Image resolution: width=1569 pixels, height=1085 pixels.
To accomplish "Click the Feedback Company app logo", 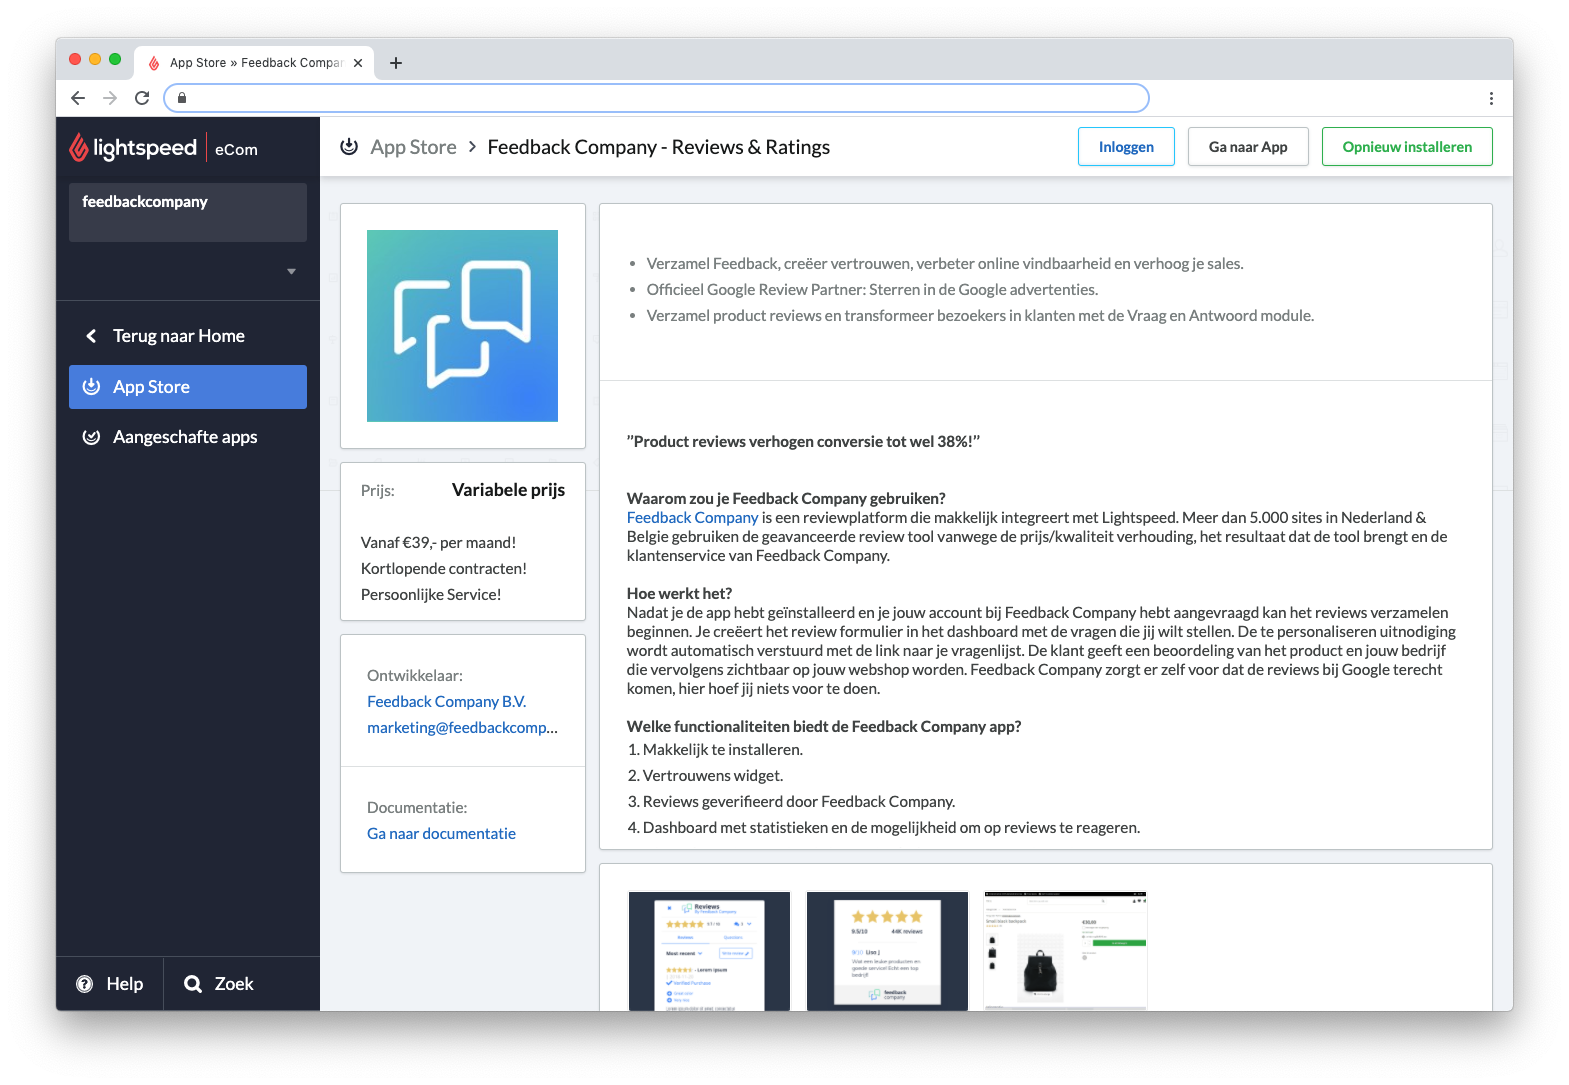I will [x=462, y=326].
